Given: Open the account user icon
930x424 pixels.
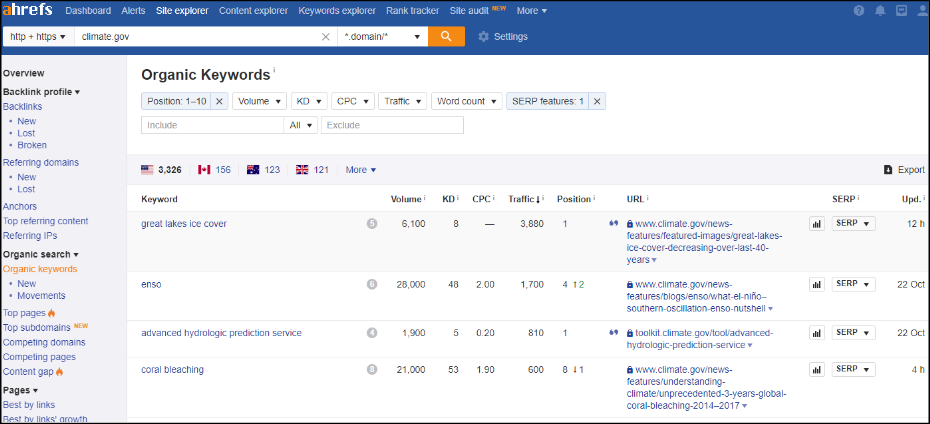Looking at the screenshot, I should click(x=923, y=11).
